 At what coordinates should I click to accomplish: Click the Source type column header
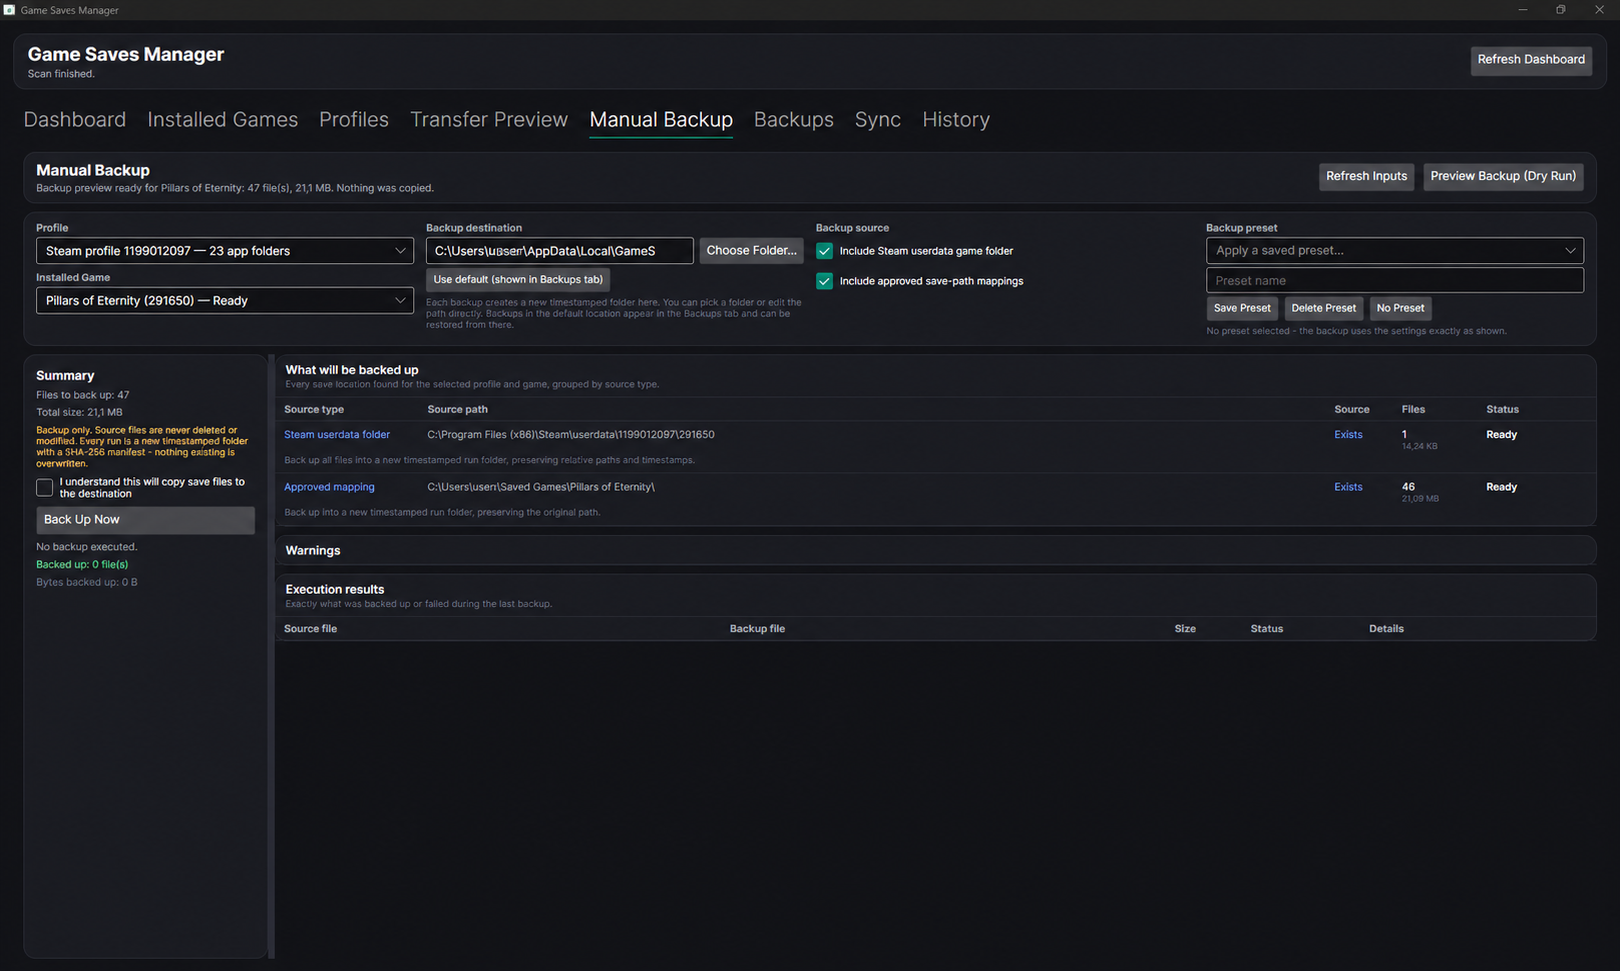pyautogui.click(x=314, y=410)
